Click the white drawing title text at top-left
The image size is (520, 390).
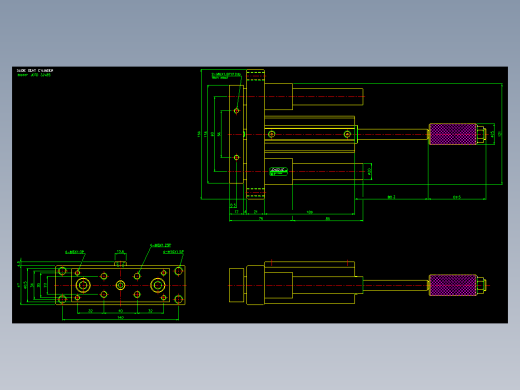[x=35, y=71]
